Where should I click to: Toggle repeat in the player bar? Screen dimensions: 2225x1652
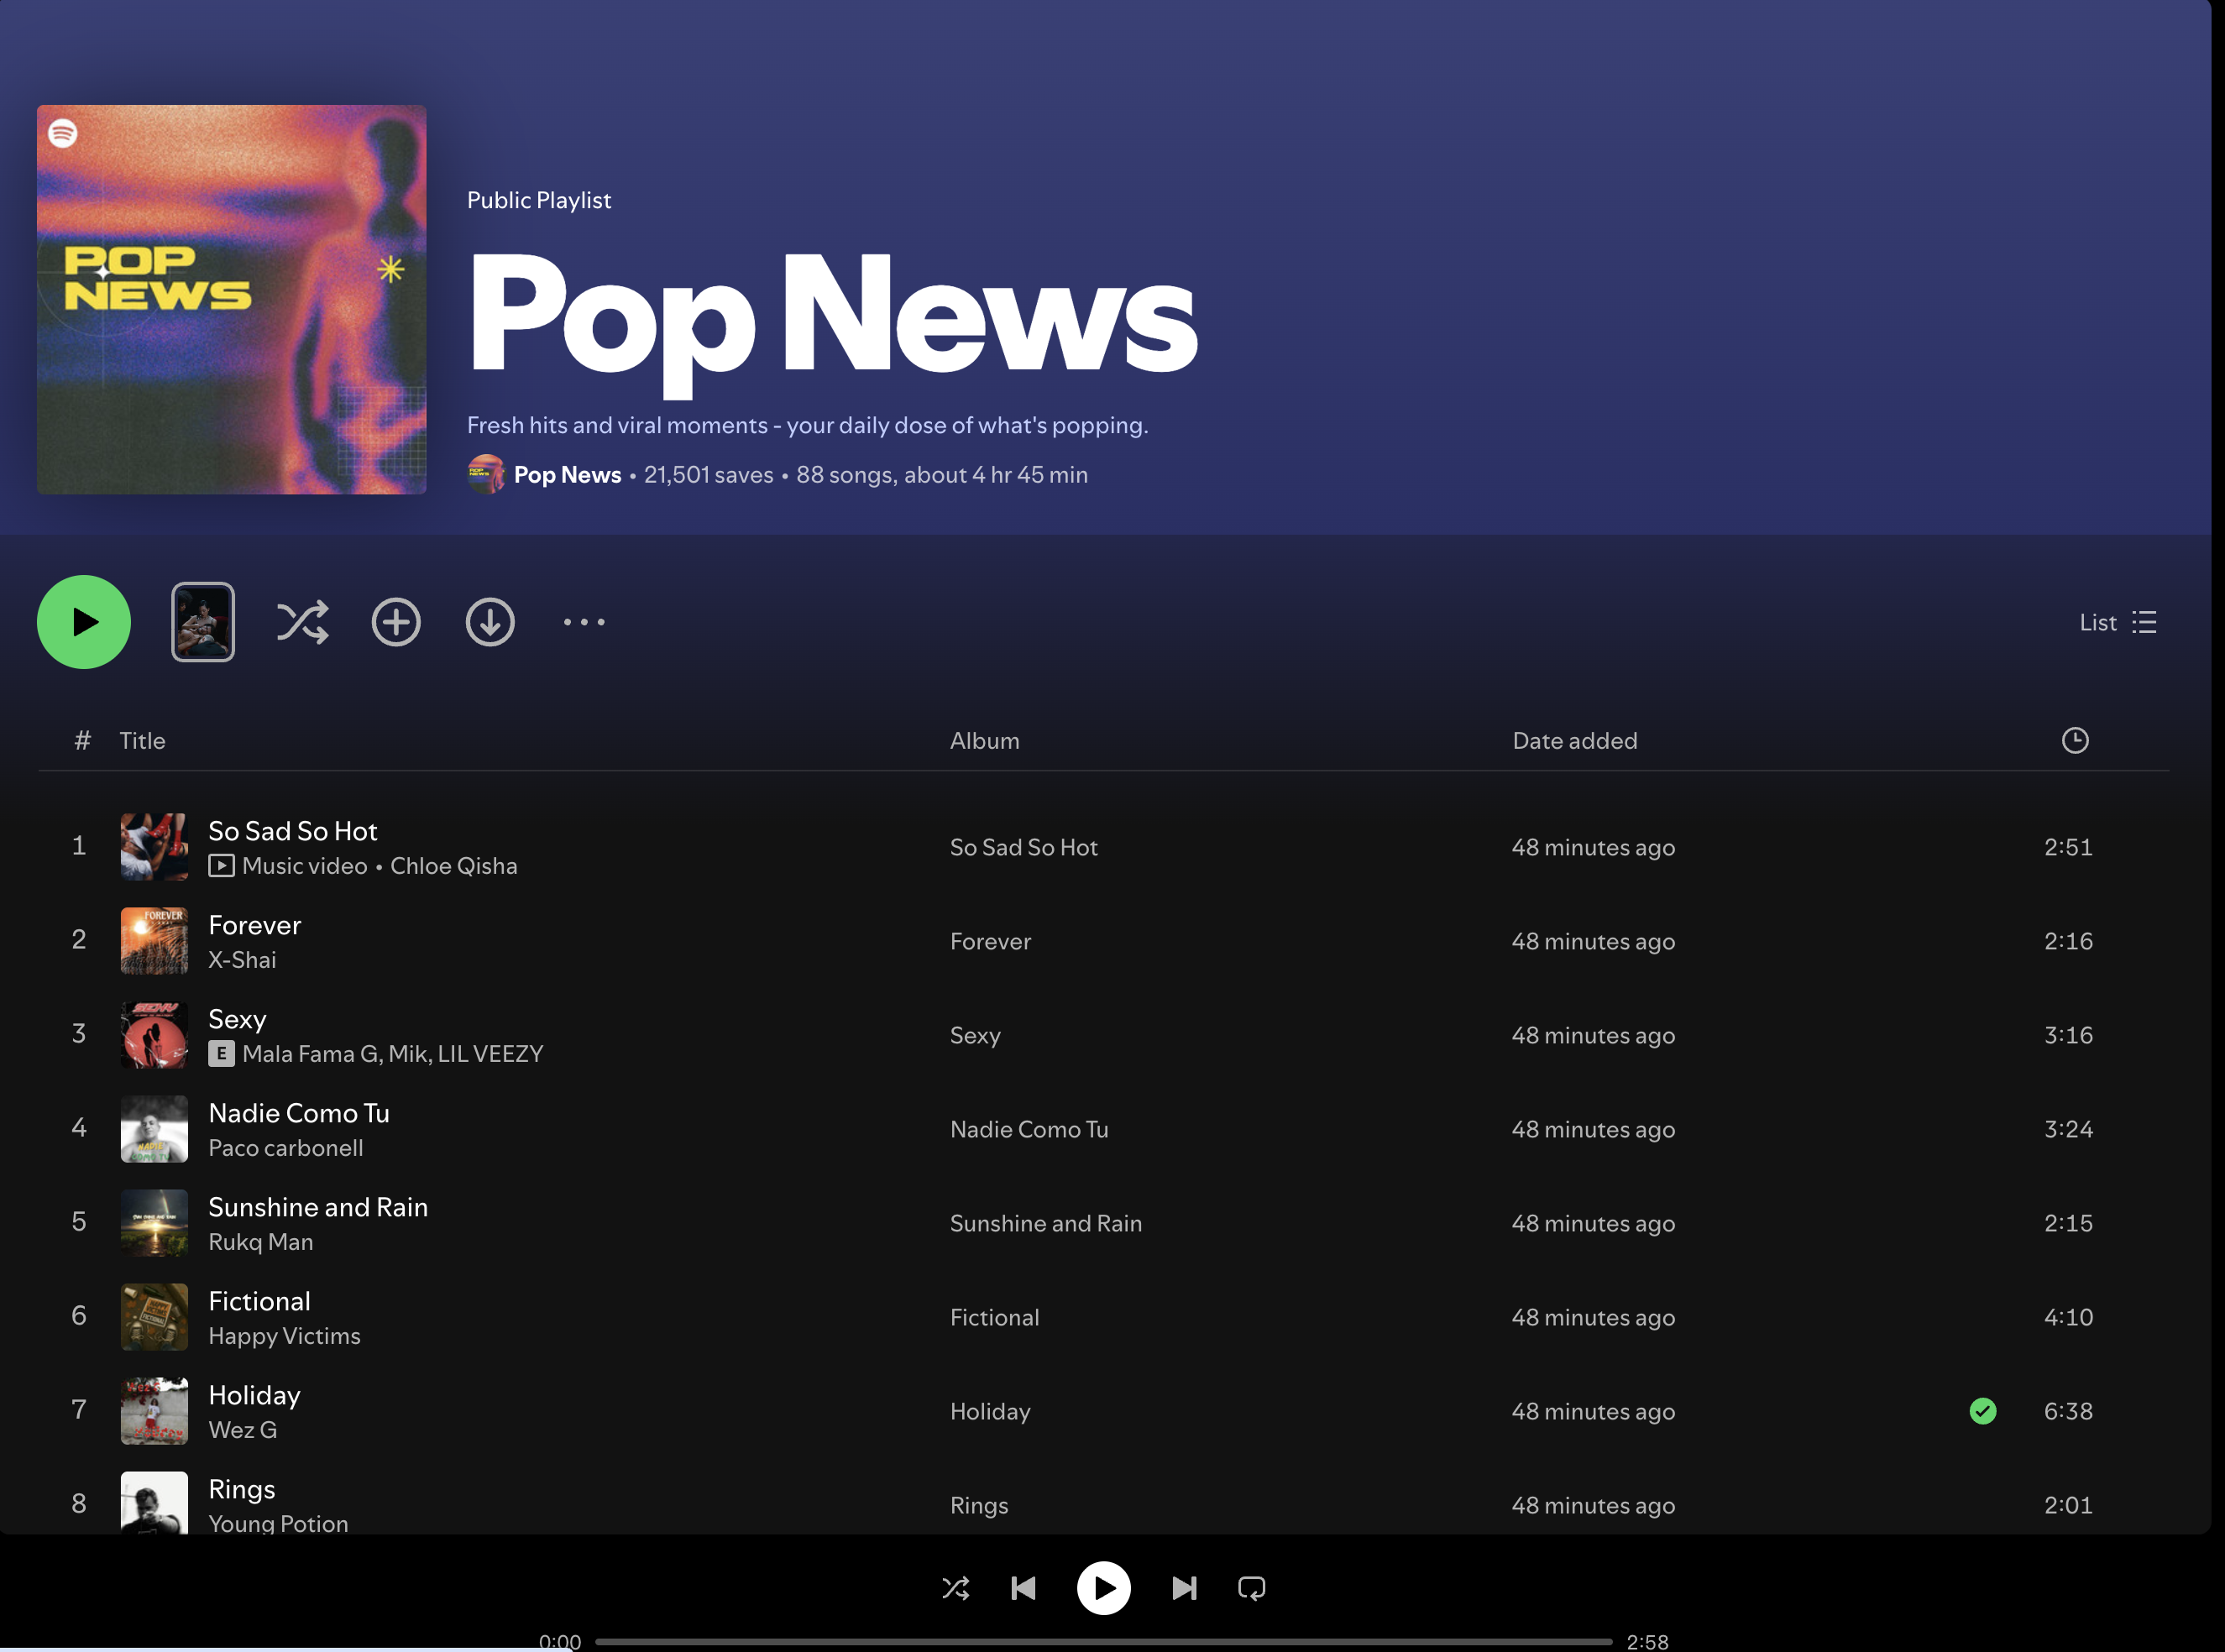1251,1588
